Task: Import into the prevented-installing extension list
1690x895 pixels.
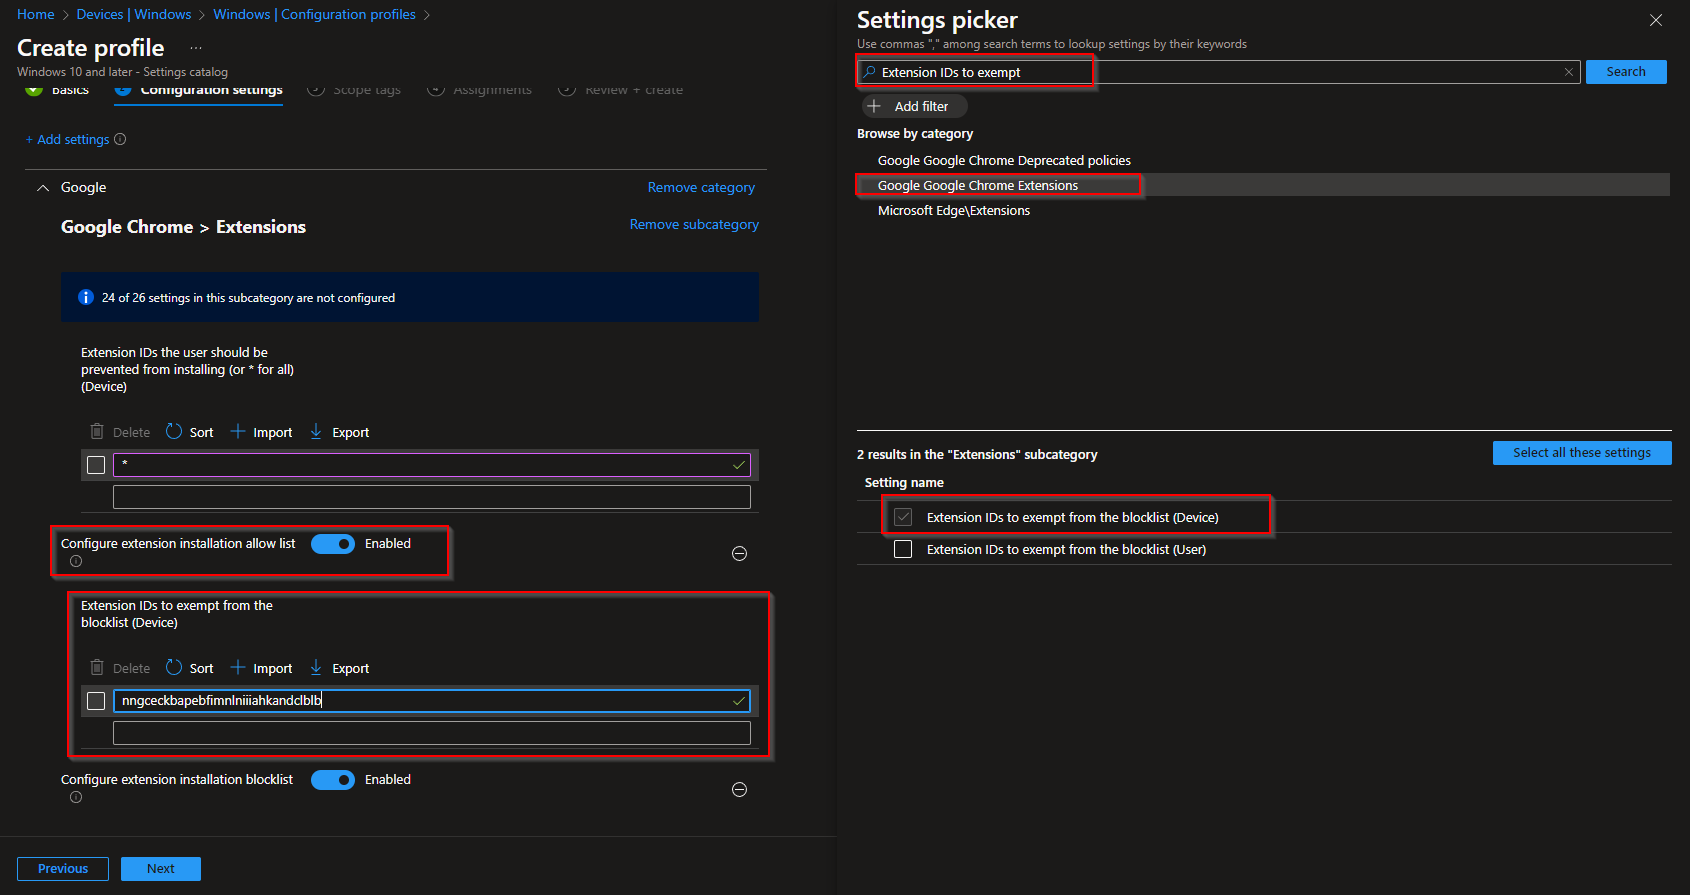Action: pyautogui.click(x=262, y=432)
